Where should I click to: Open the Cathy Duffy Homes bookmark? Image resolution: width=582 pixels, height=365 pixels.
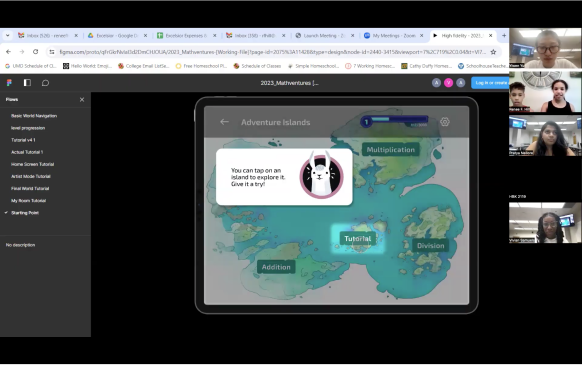(x=426, y=66)
